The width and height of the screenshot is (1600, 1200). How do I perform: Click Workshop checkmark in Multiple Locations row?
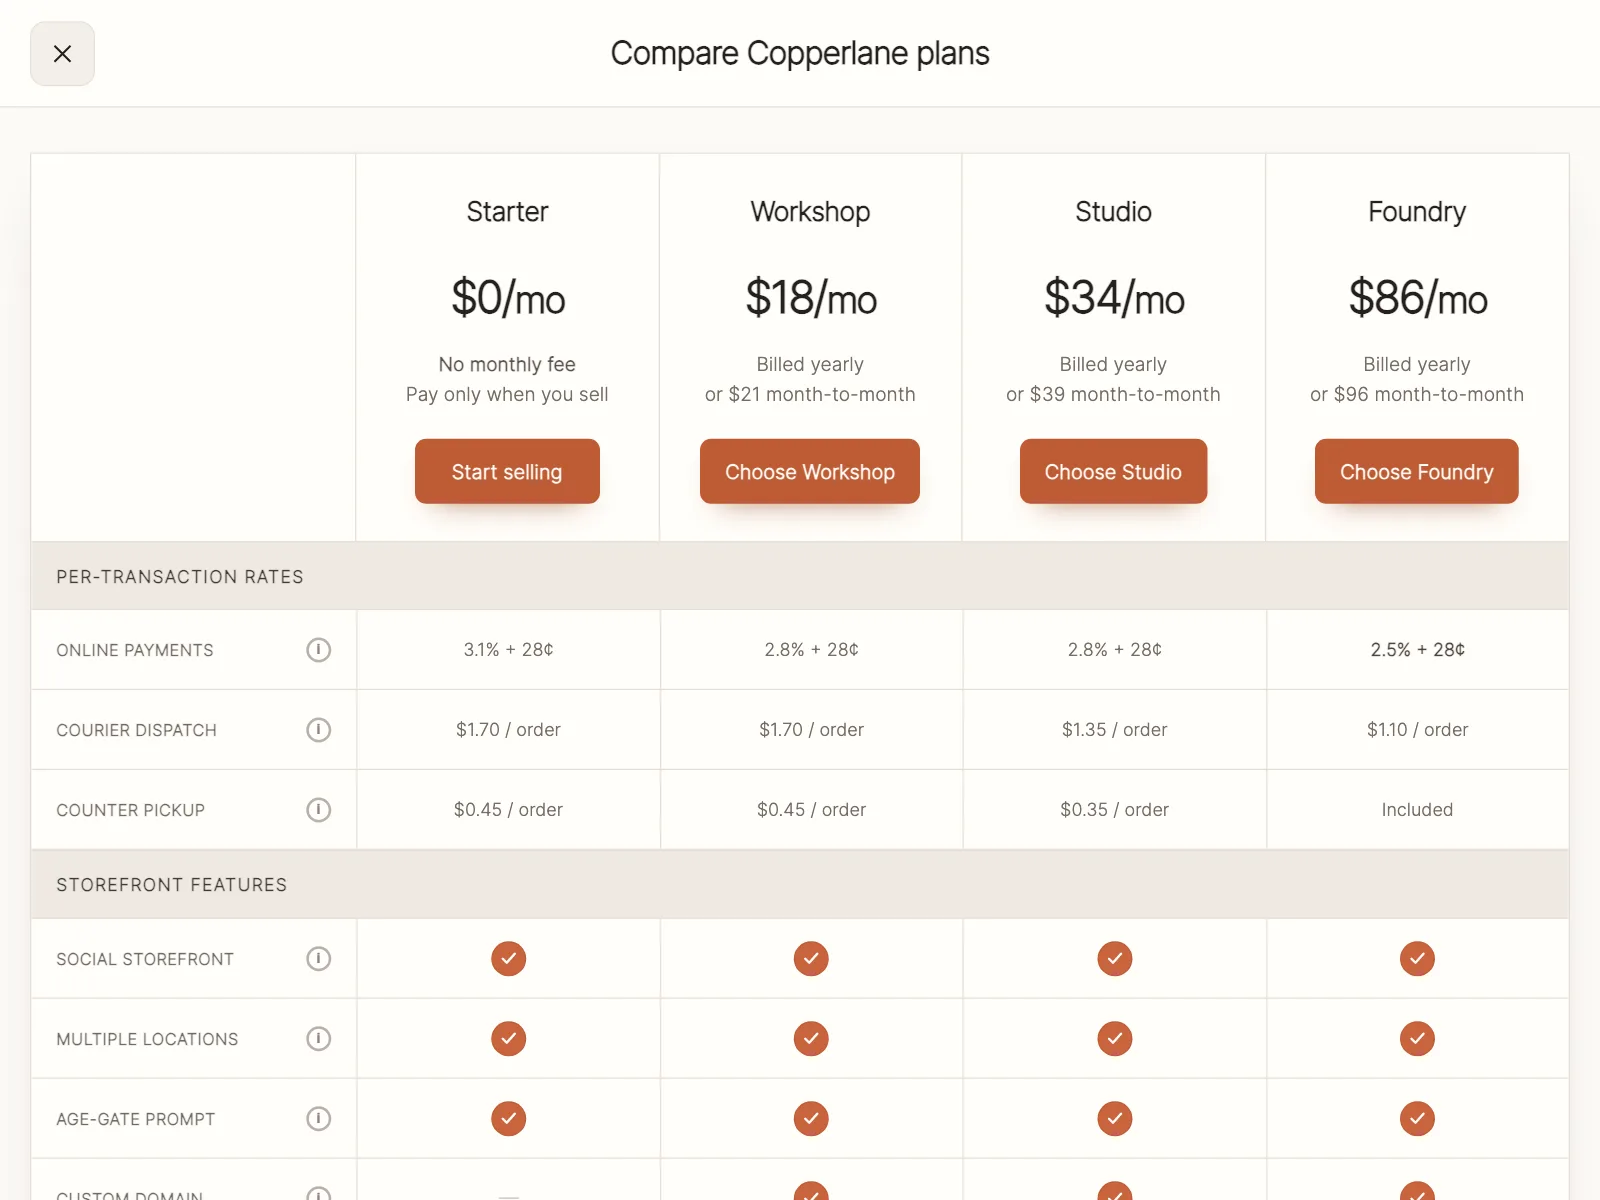[x=811, y=1039]
